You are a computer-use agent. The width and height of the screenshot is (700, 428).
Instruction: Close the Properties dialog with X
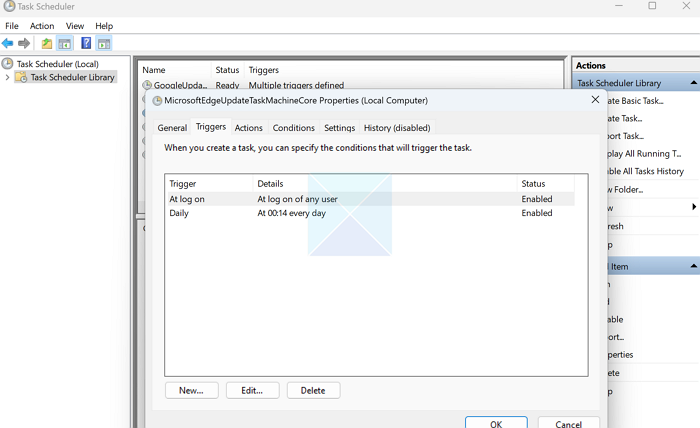(x=595, y=100)
